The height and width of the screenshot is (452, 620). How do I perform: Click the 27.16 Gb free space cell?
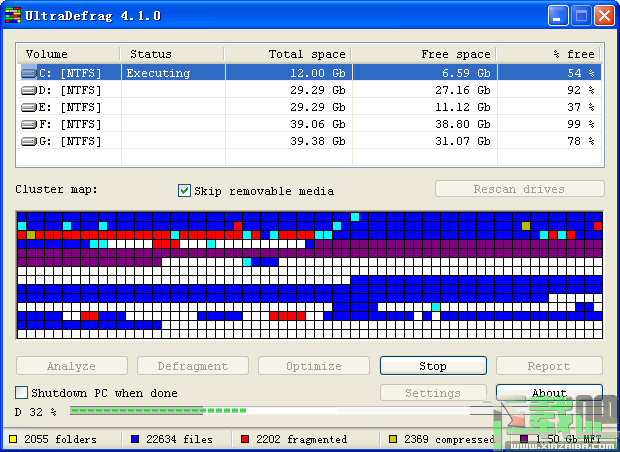tap(425, 91)
